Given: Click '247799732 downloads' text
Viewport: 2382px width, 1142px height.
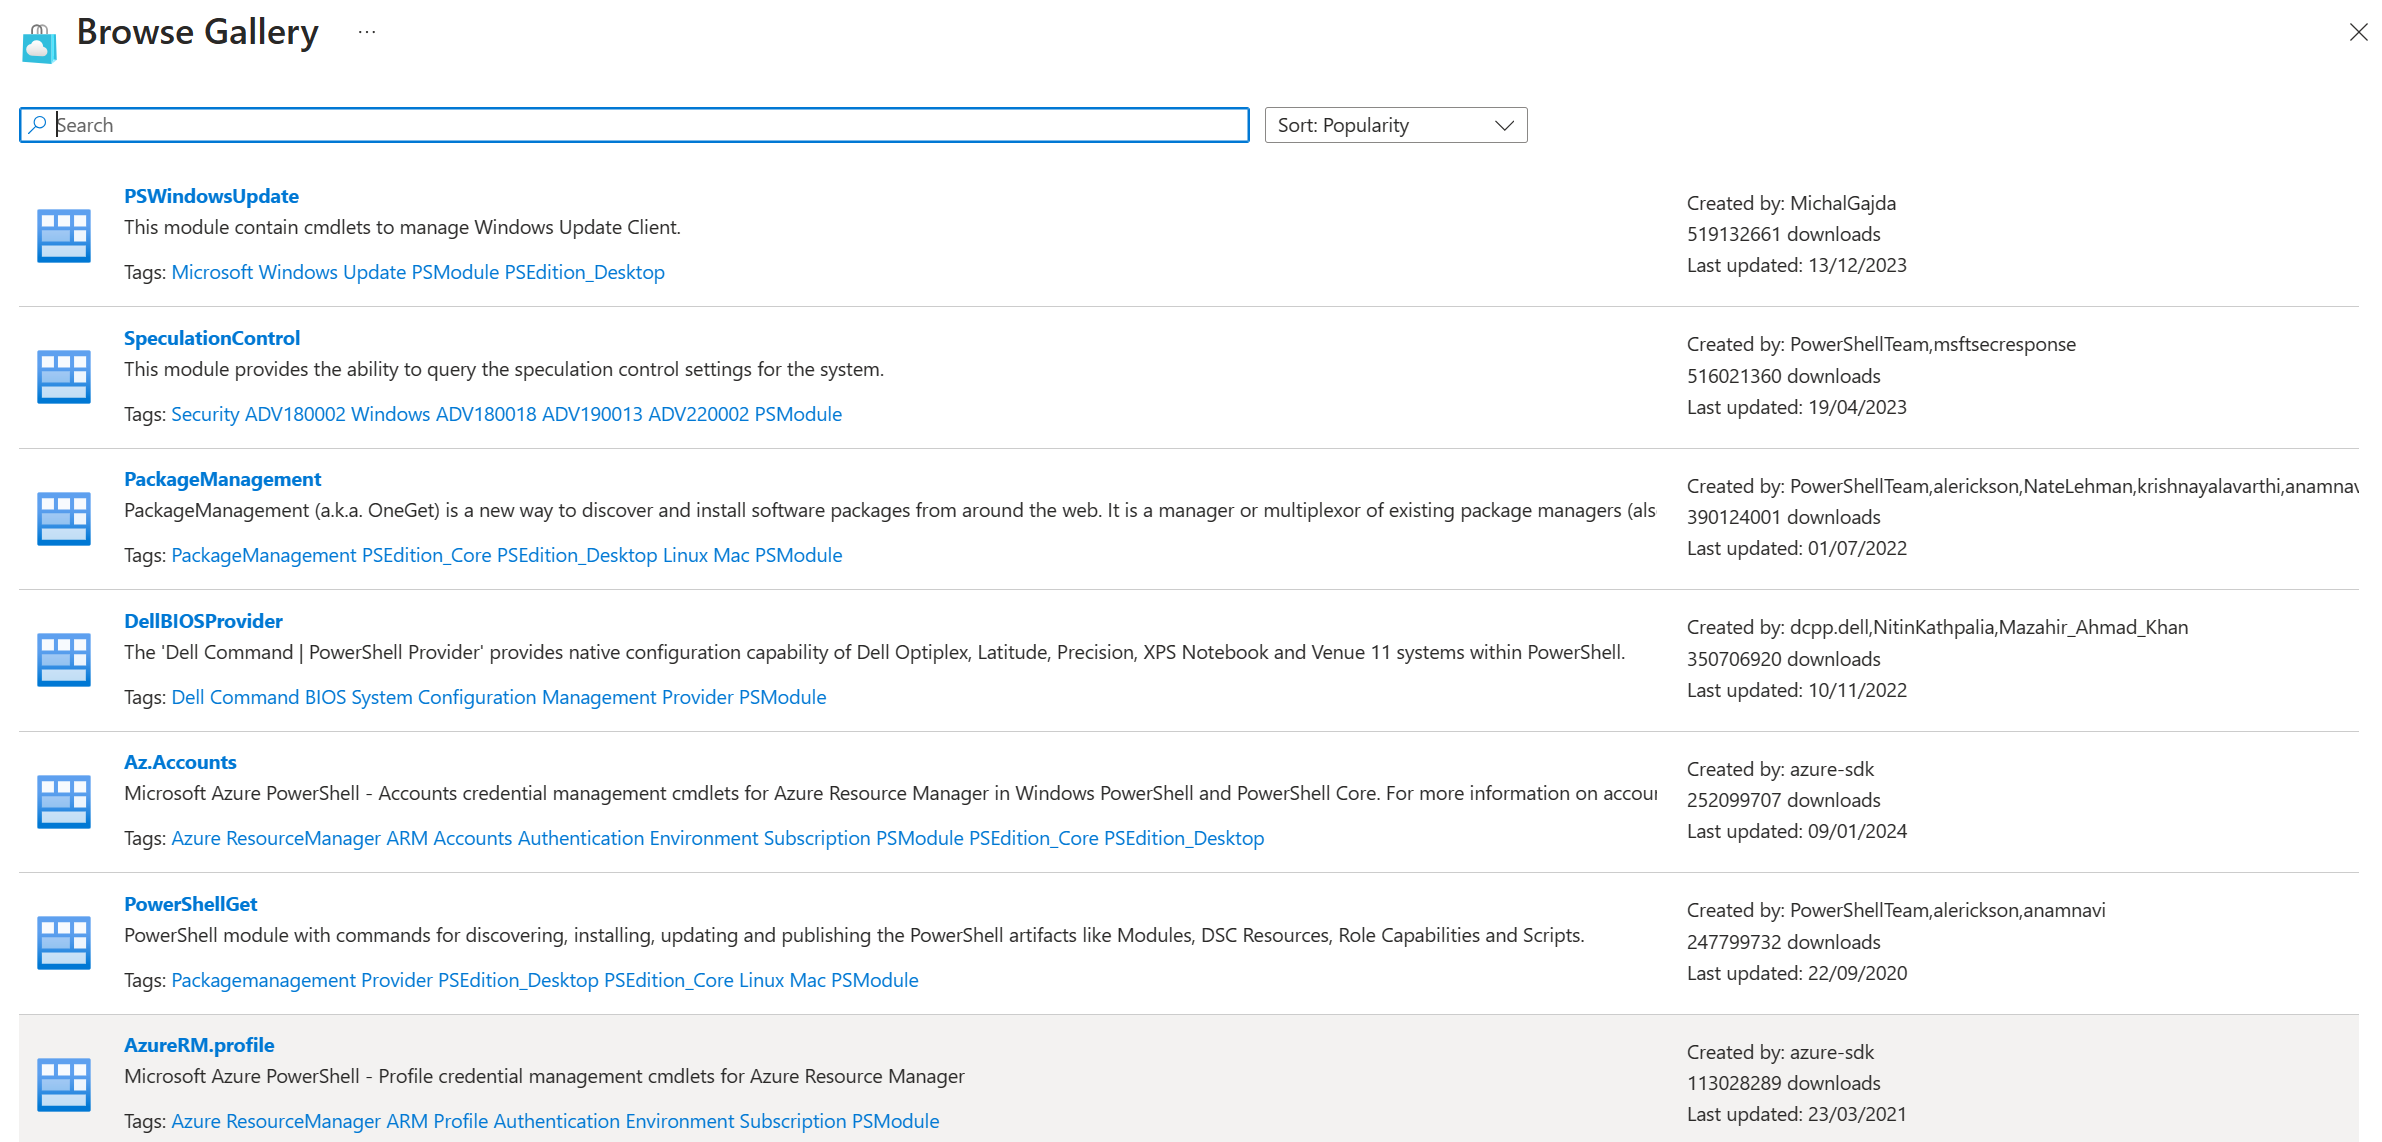Looking at the screenshot, I should (x=1783, y=942).
